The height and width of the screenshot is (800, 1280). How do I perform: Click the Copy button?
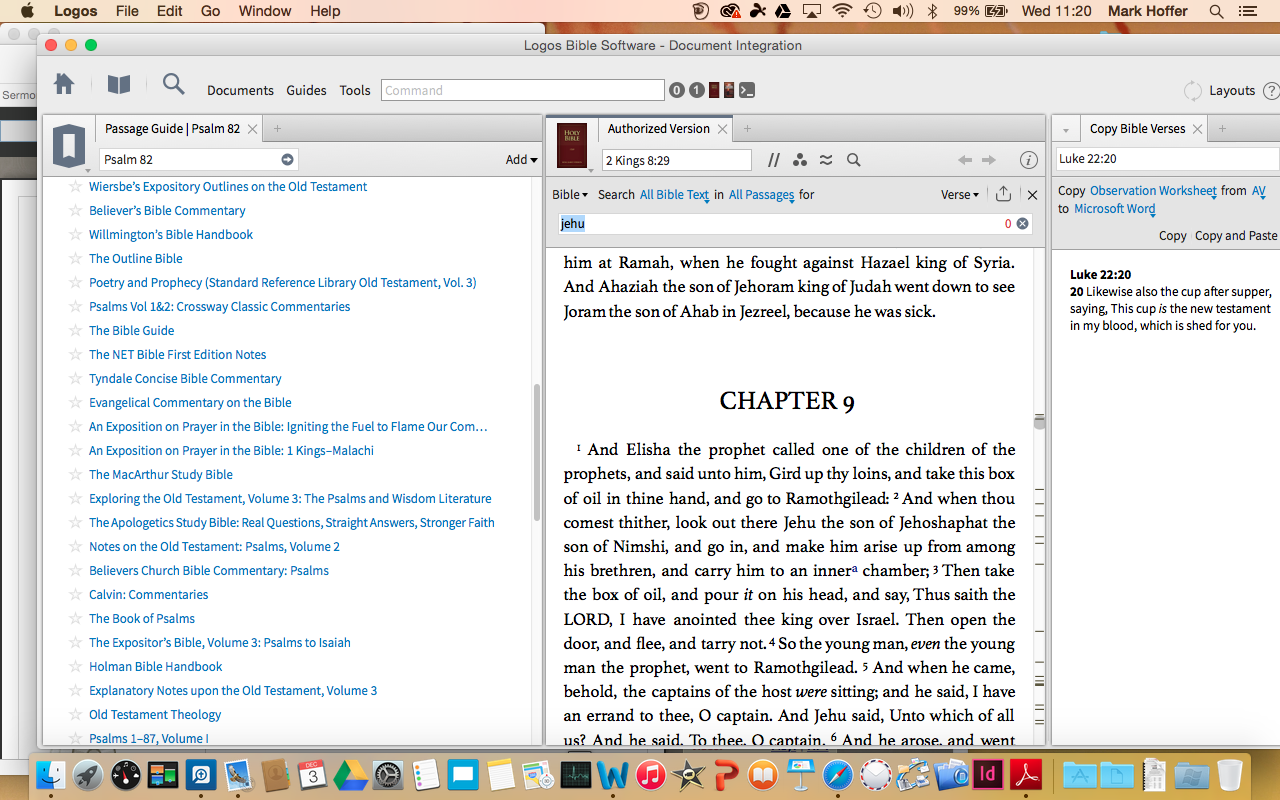pyautogui.click(x=1173, y=236)
